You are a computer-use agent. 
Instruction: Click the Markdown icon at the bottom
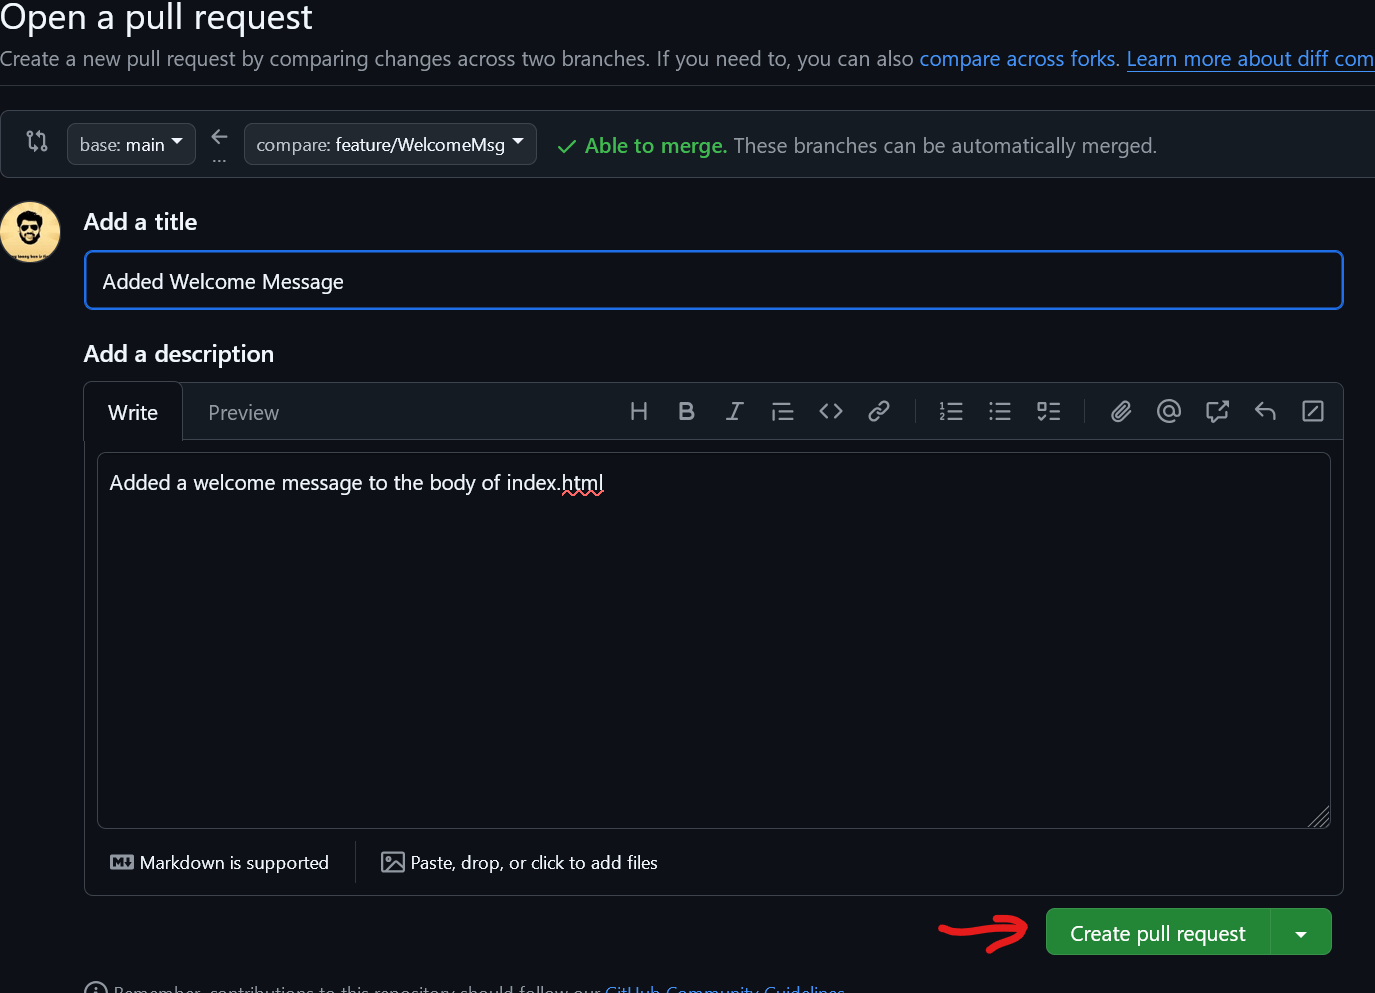[122, 862]
